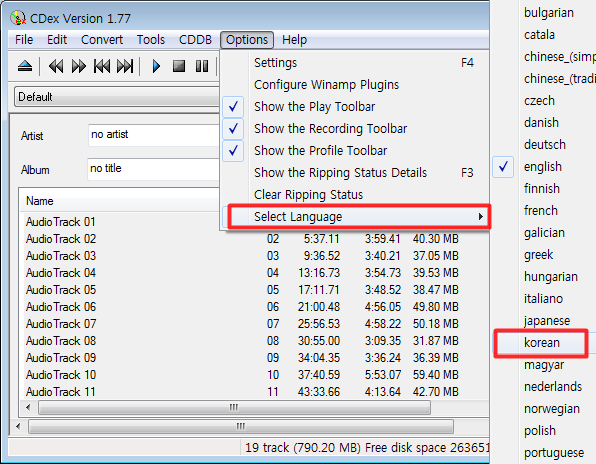The image size is (596, 464).
Task: Pause playback with the Pause button
Action: (202, 67)
